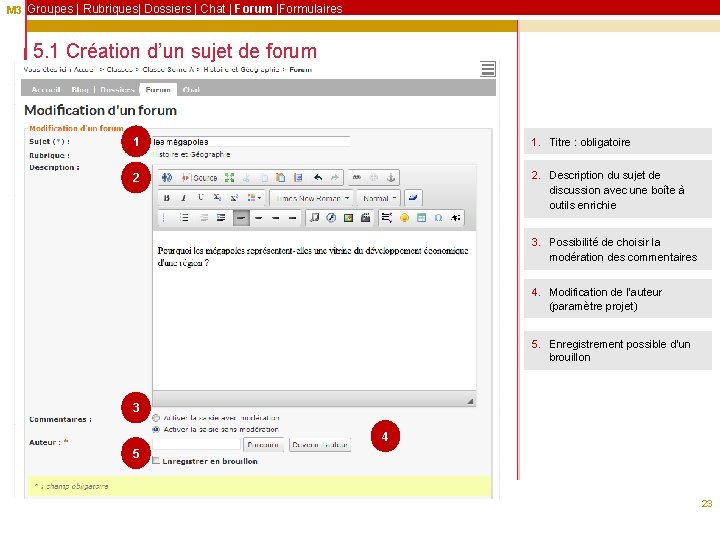Click the cut scissors icon in the editor
Viewport: 720px width, 540px height.
click(247, 178)
